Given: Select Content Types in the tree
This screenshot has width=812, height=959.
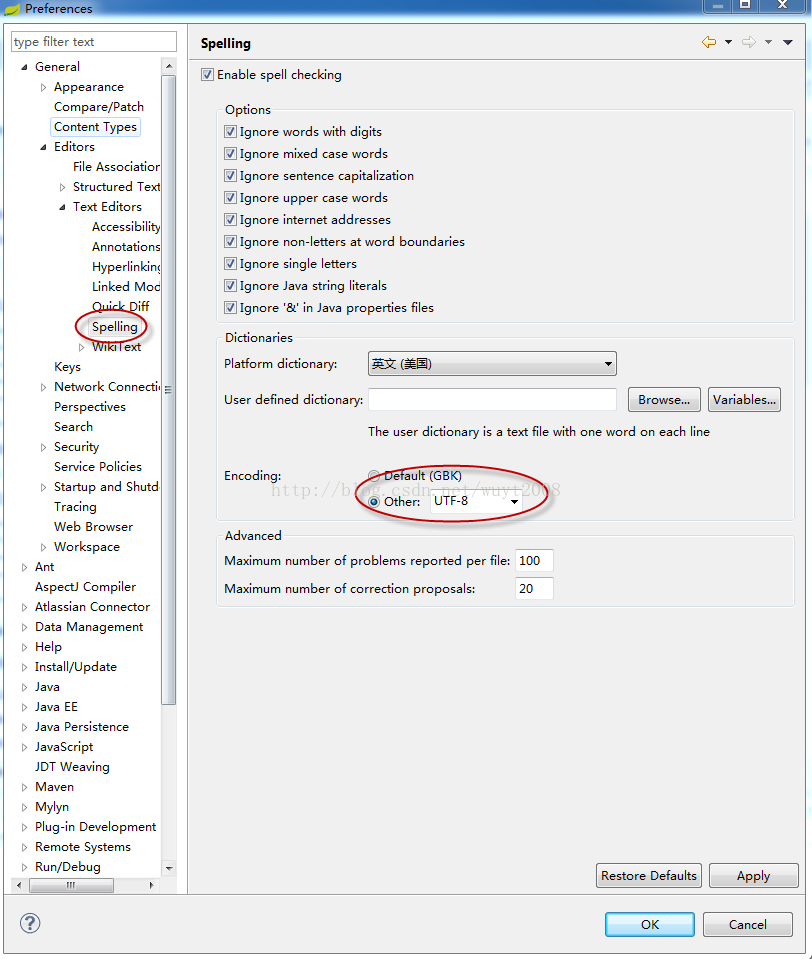Looking at the screenshot, I should [x=95, y=127].
